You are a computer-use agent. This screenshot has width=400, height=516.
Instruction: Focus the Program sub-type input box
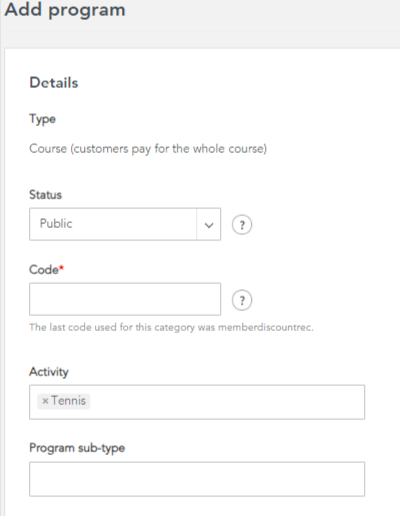coord(197,479)
